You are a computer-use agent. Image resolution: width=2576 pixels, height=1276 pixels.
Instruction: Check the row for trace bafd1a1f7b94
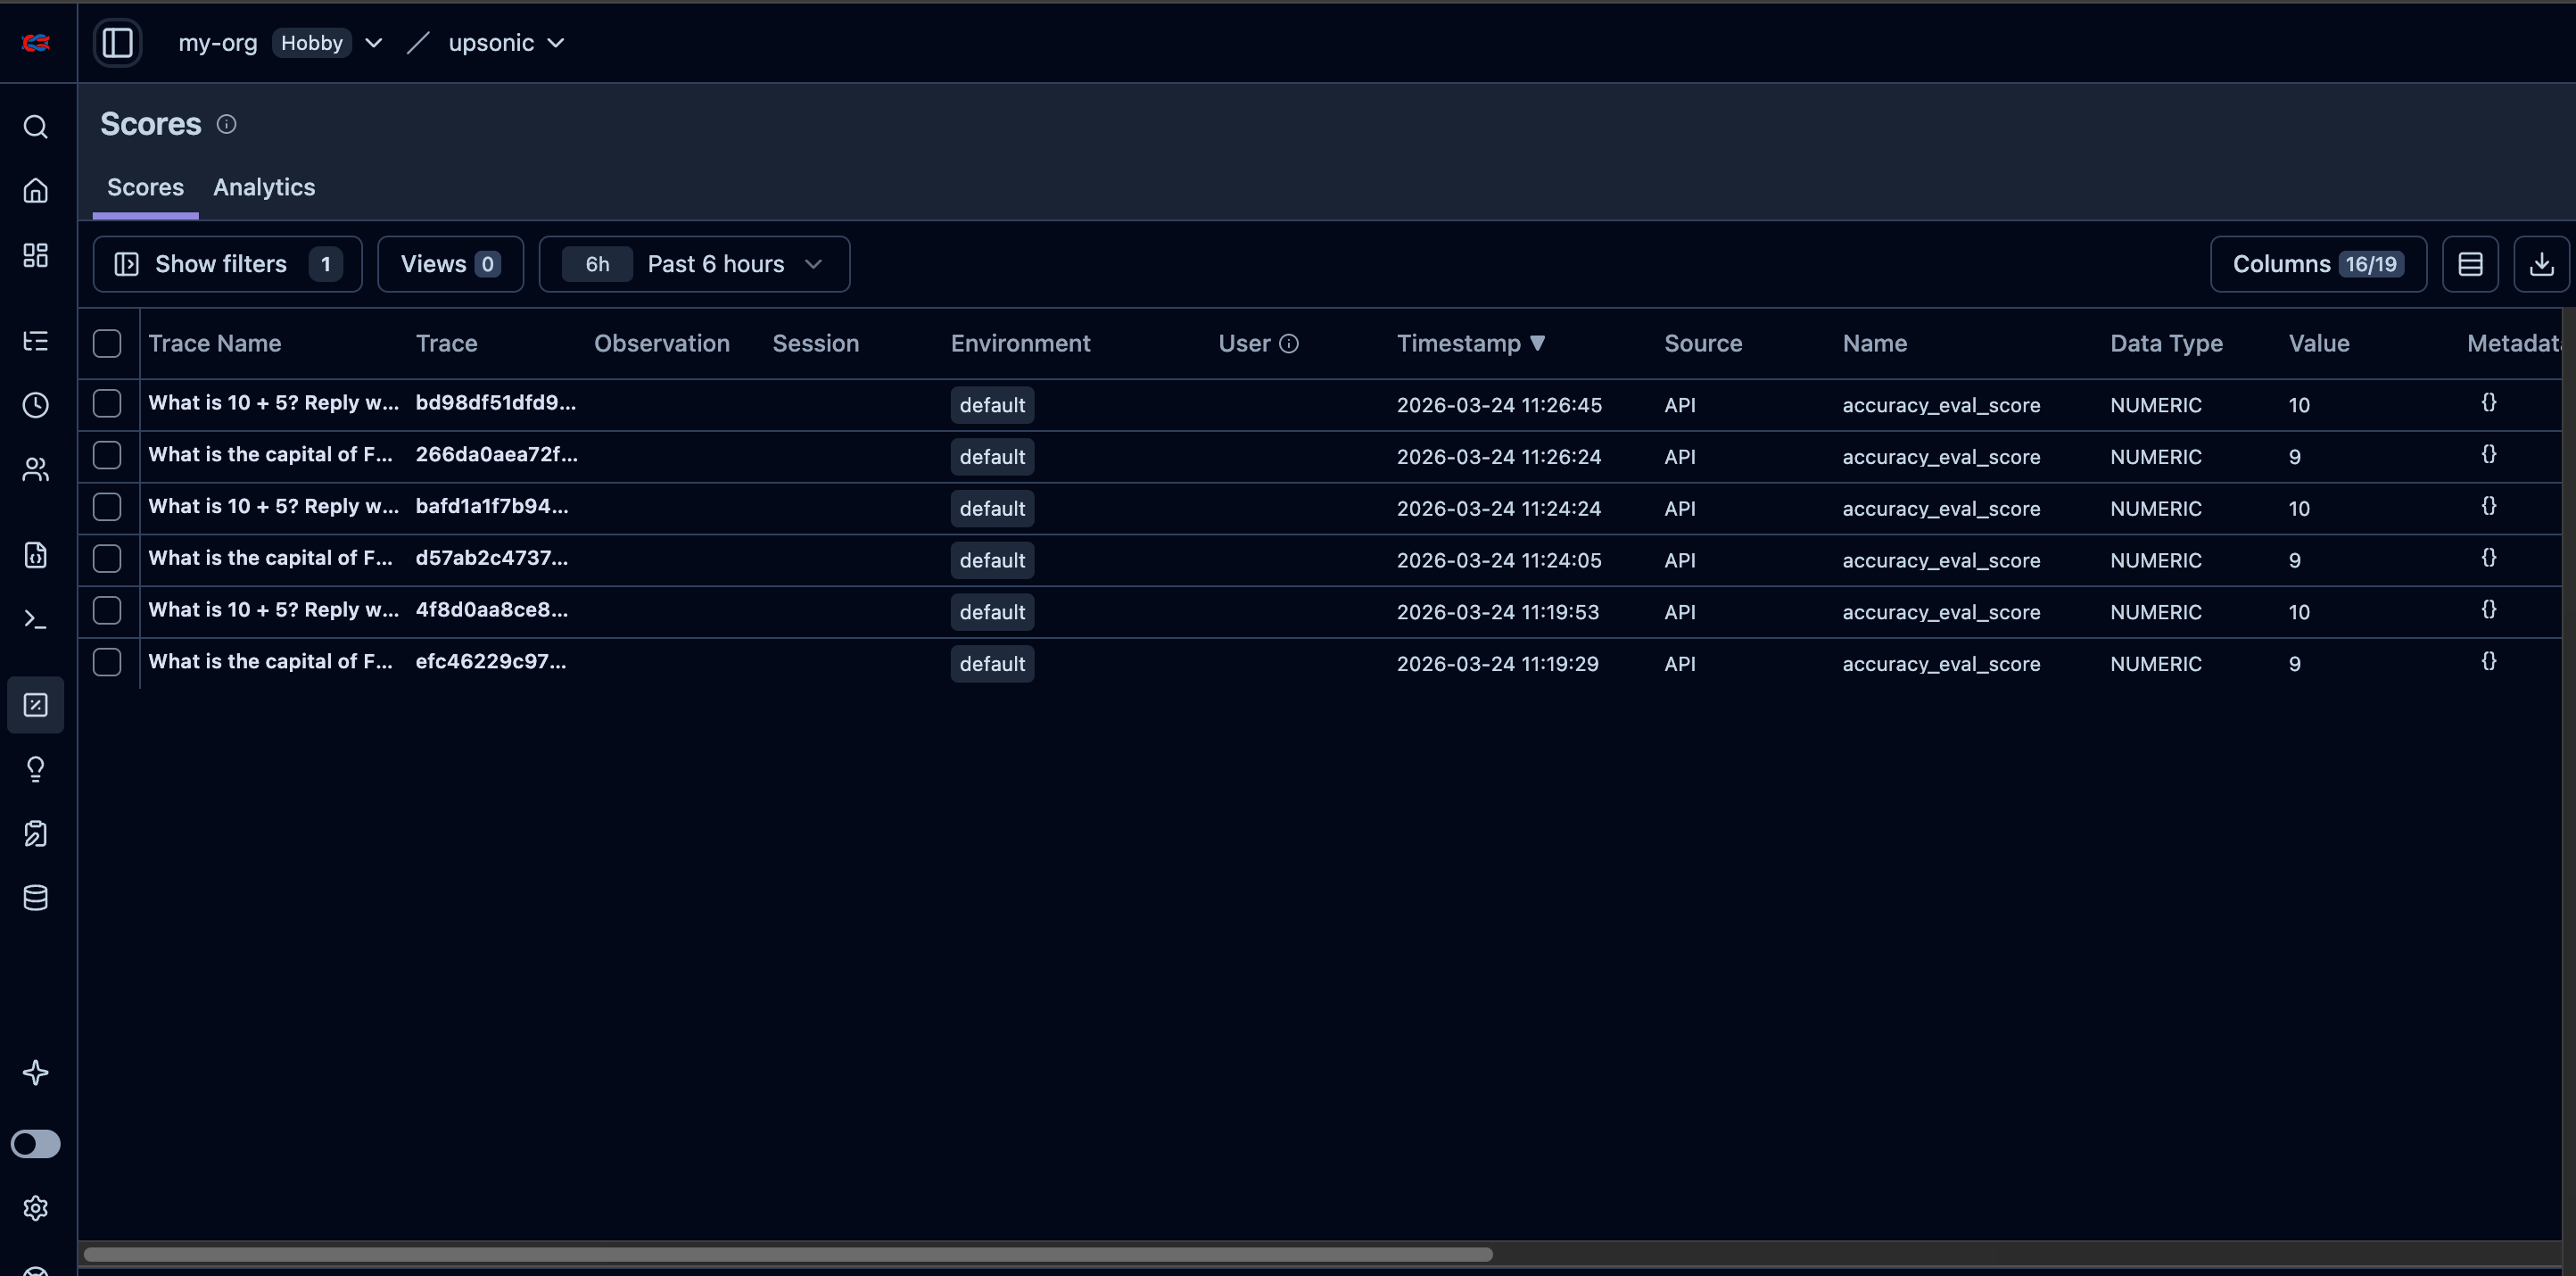tap(107, 507)
